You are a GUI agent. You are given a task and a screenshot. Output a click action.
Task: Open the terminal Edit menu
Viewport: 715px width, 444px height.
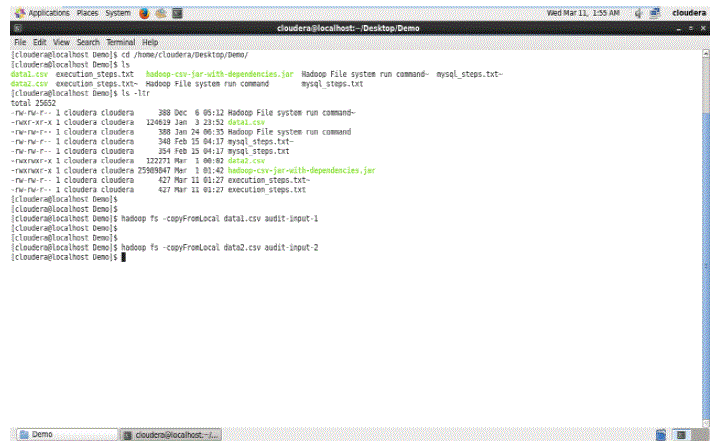click(40, 43)
